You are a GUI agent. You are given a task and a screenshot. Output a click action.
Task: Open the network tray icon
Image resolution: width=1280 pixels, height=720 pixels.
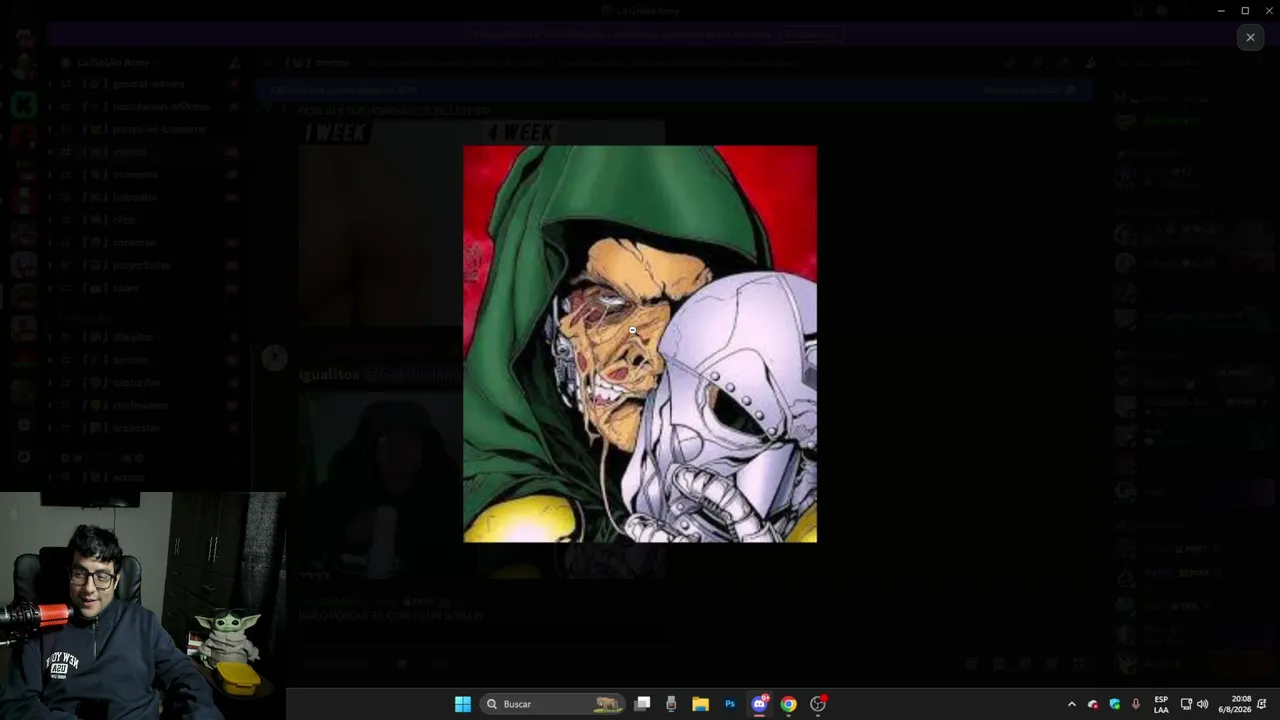[1186, 704]
